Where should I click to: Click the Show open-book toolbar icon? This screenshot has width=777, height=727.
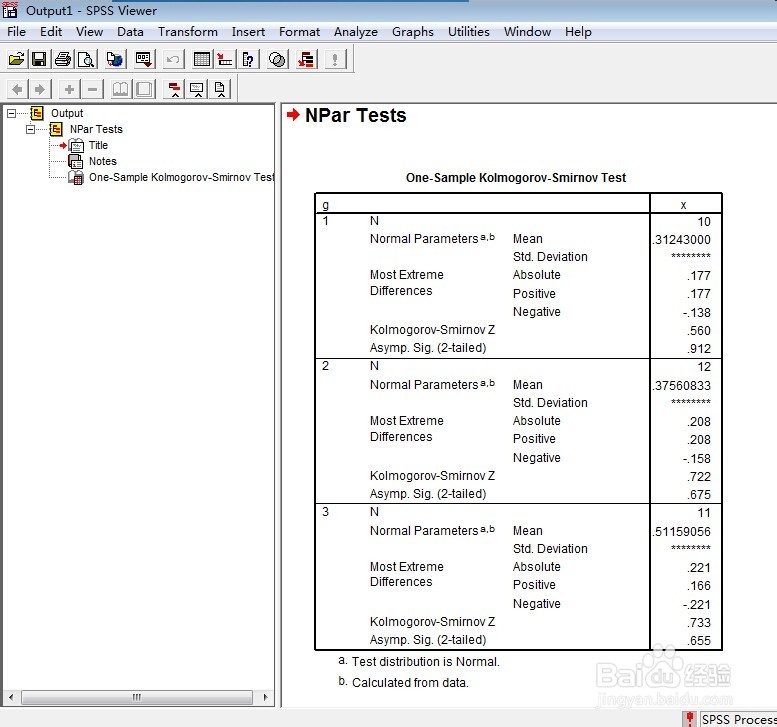tap(120, 89)
